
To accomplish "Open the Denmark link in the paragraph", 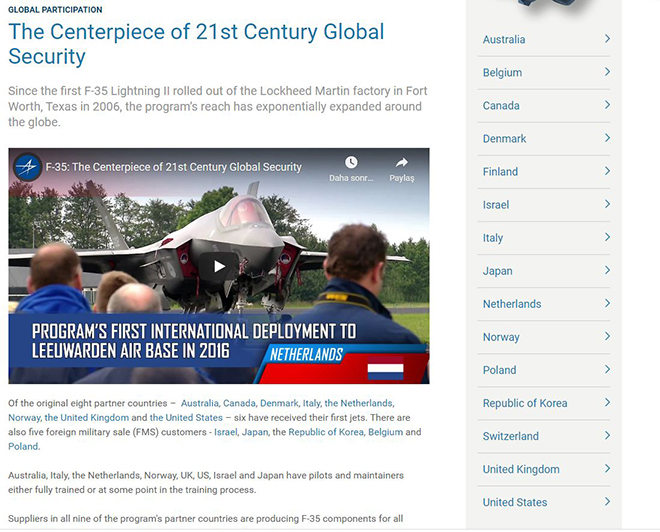I will click(x=279, y=403).
